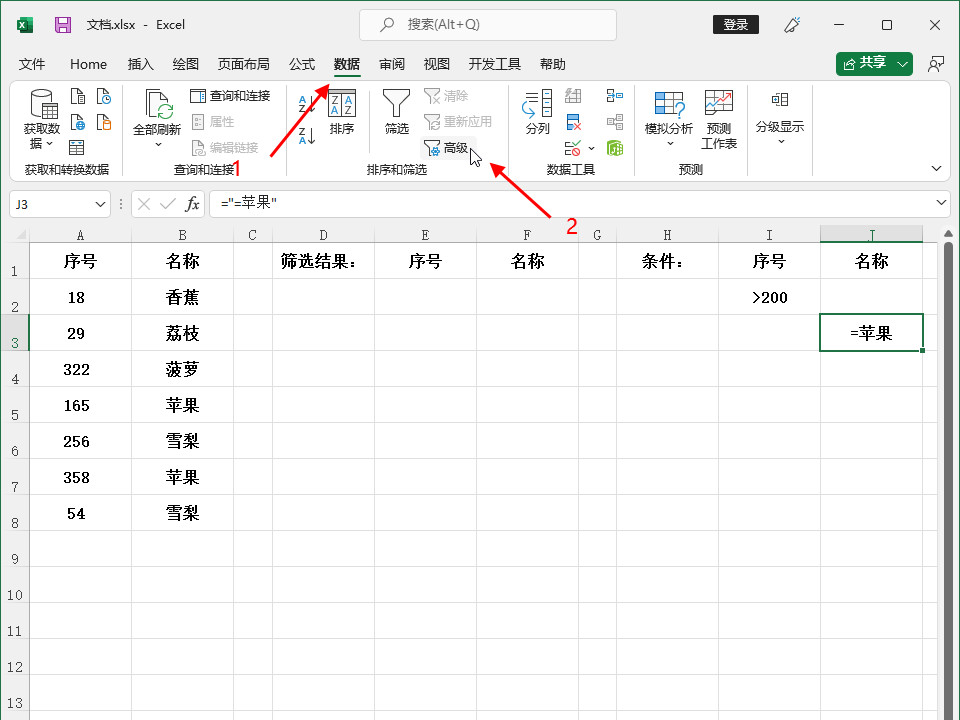This screenshot has width=960, height=720.
Task: Click the Properties (属性) button
Action: tap(213, 122)
